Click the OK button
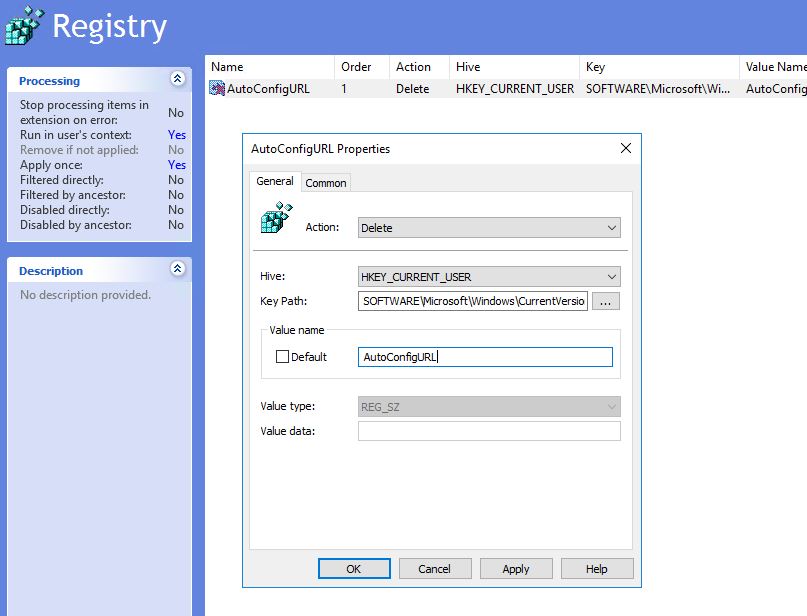The image size is (807, 616). pos(354,568)
